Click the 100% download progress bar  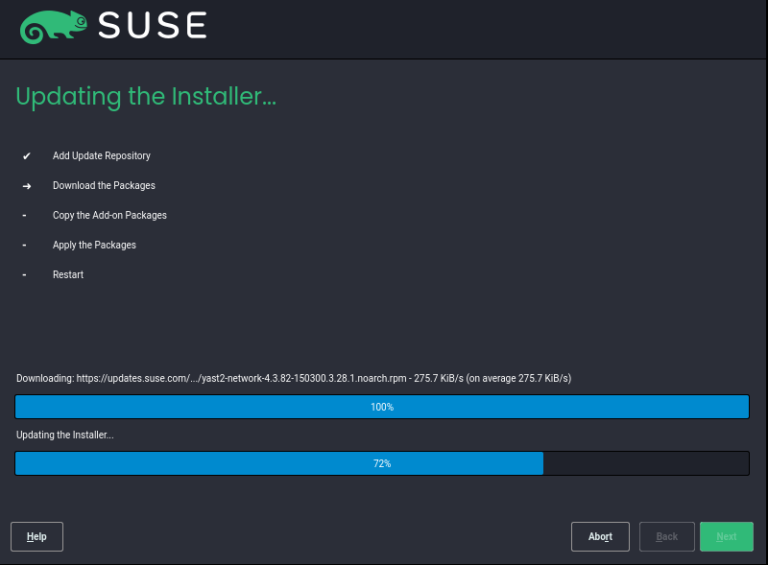point(382,407)
